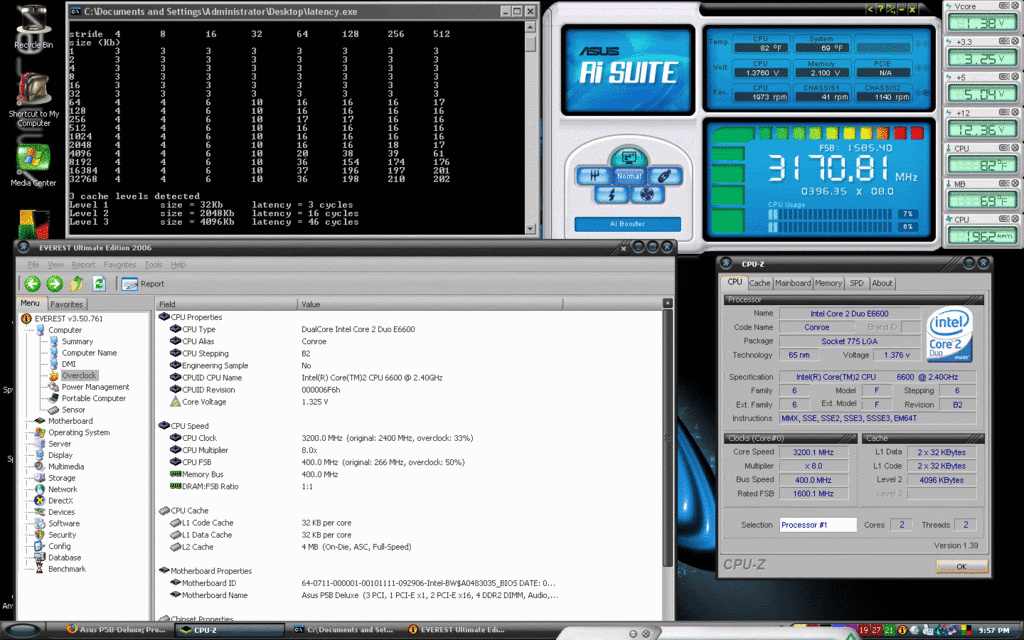Open the Report wizard from EVEREST toolbar
Screen dimensions: 1024x640
142,283
